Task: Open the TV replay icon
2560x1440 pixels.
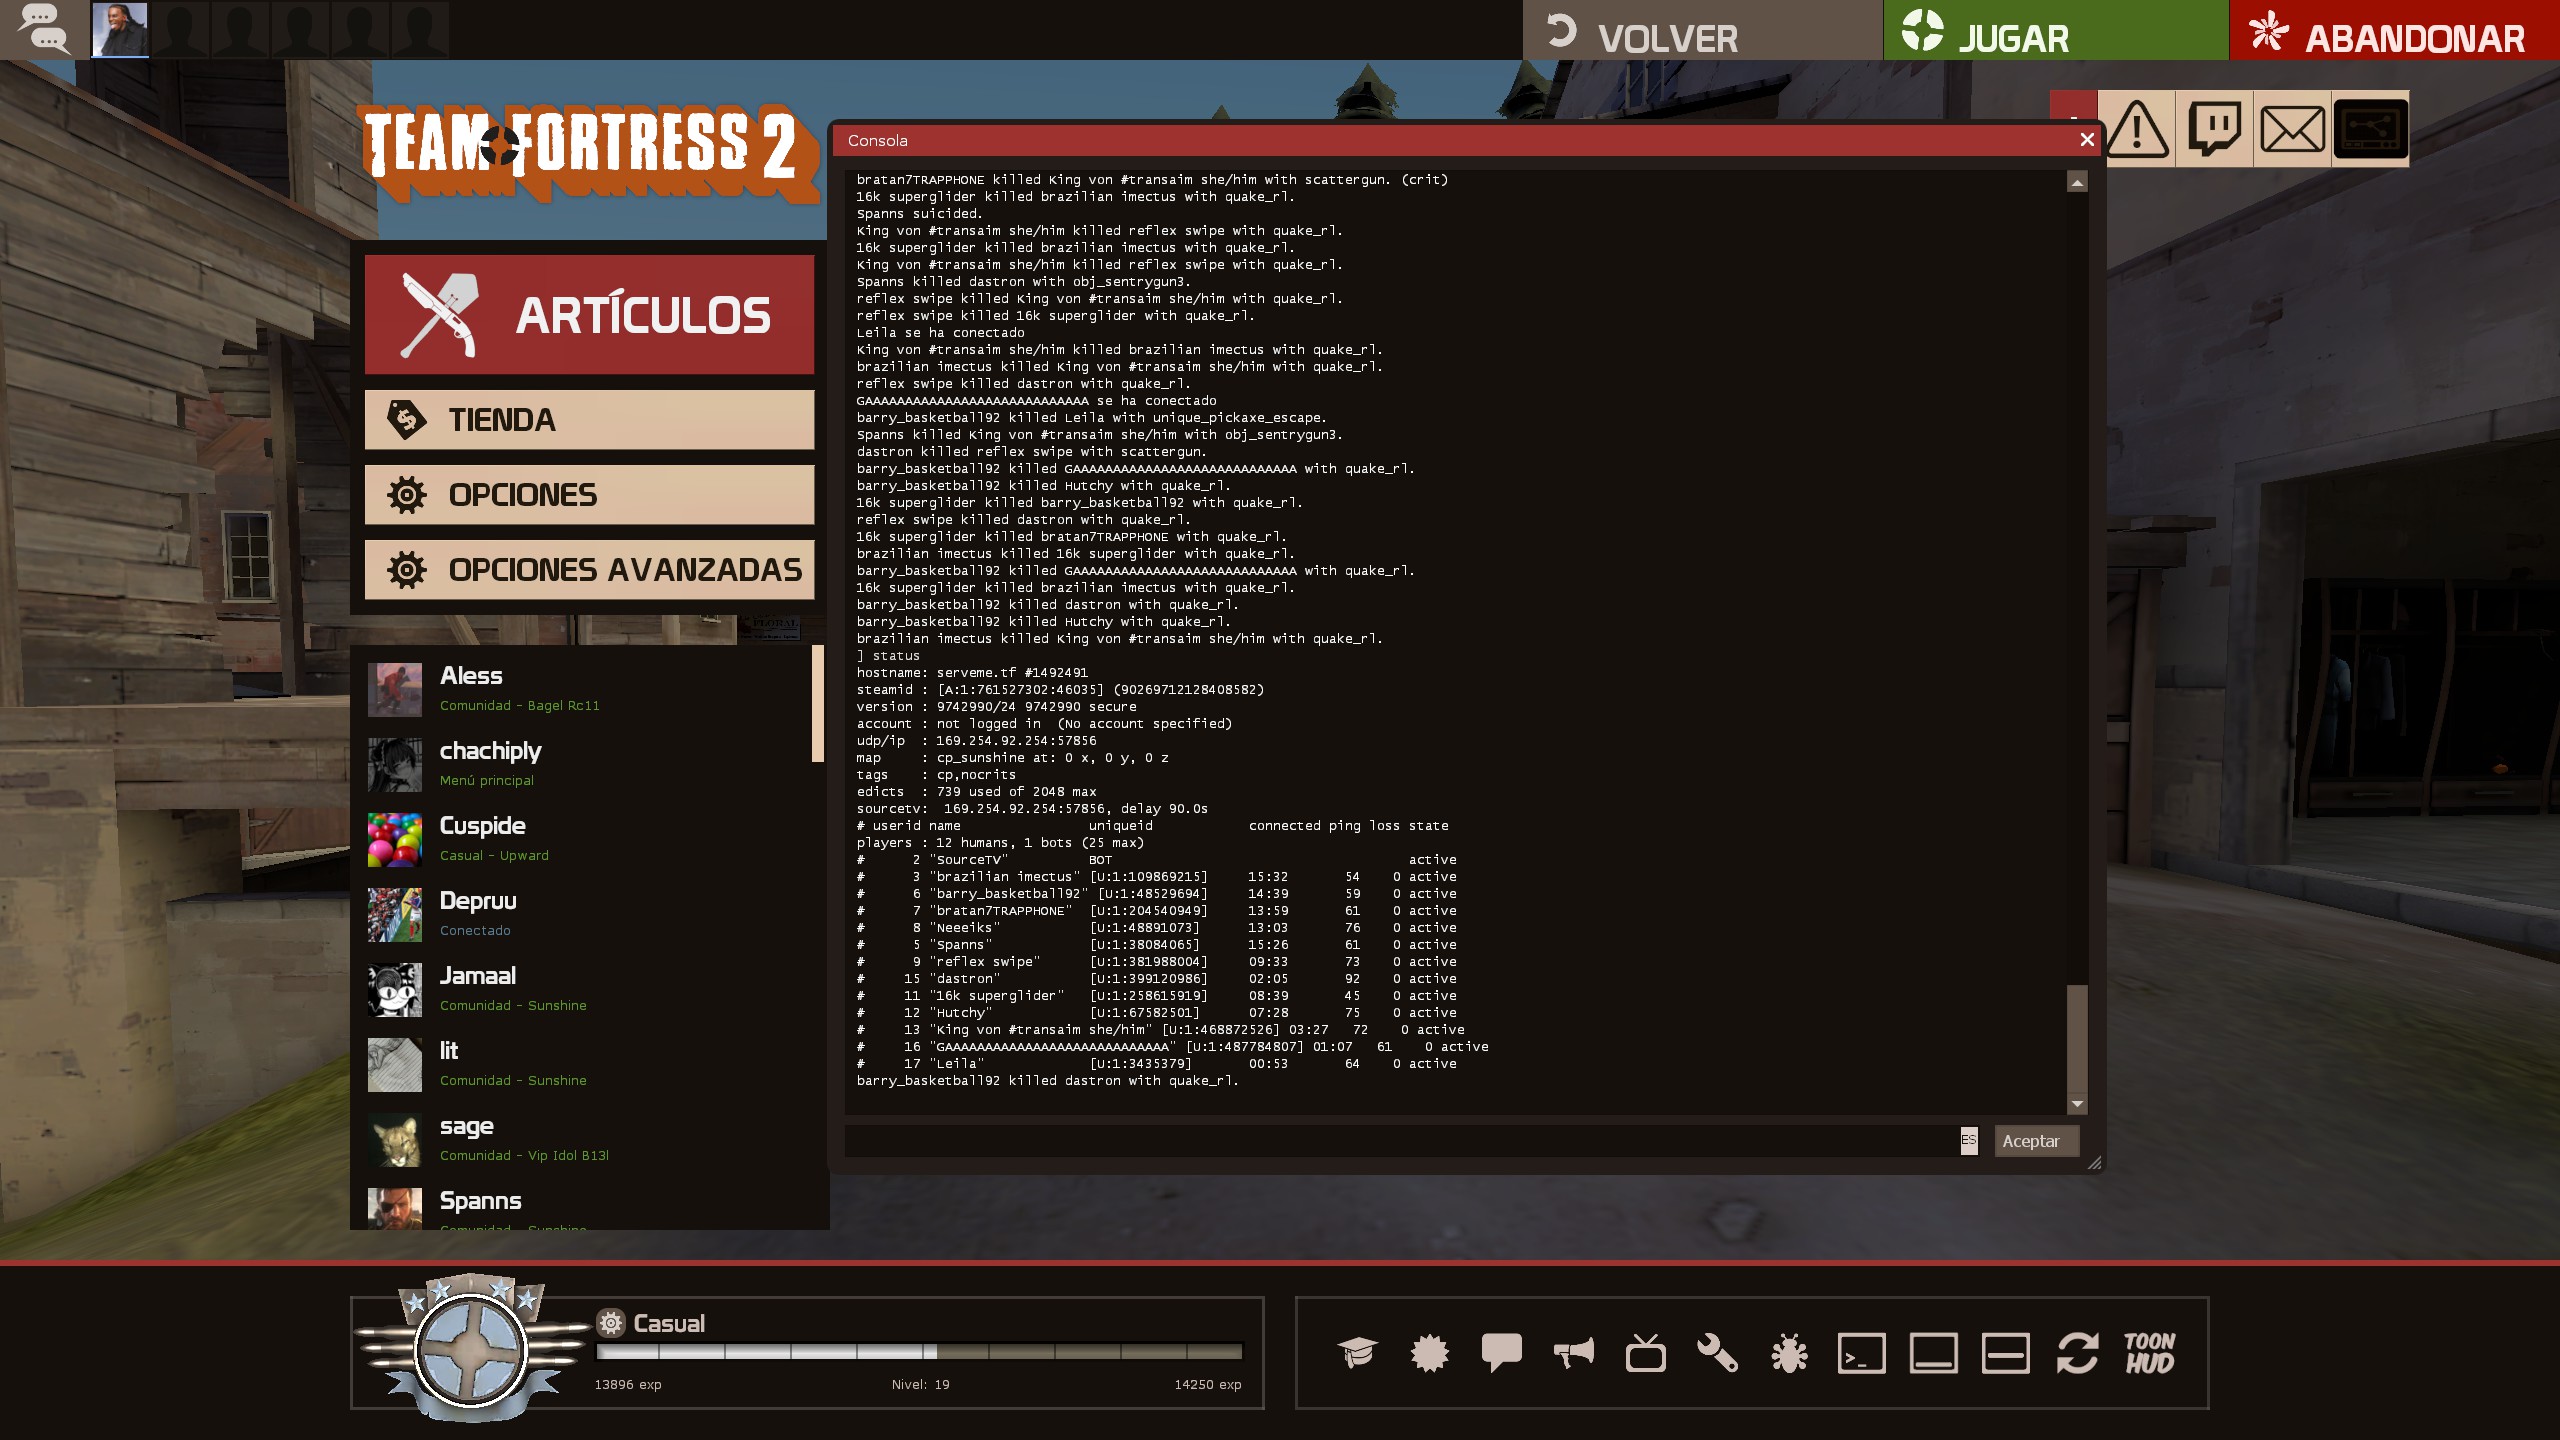Action: click(x=1645, y=1353)
